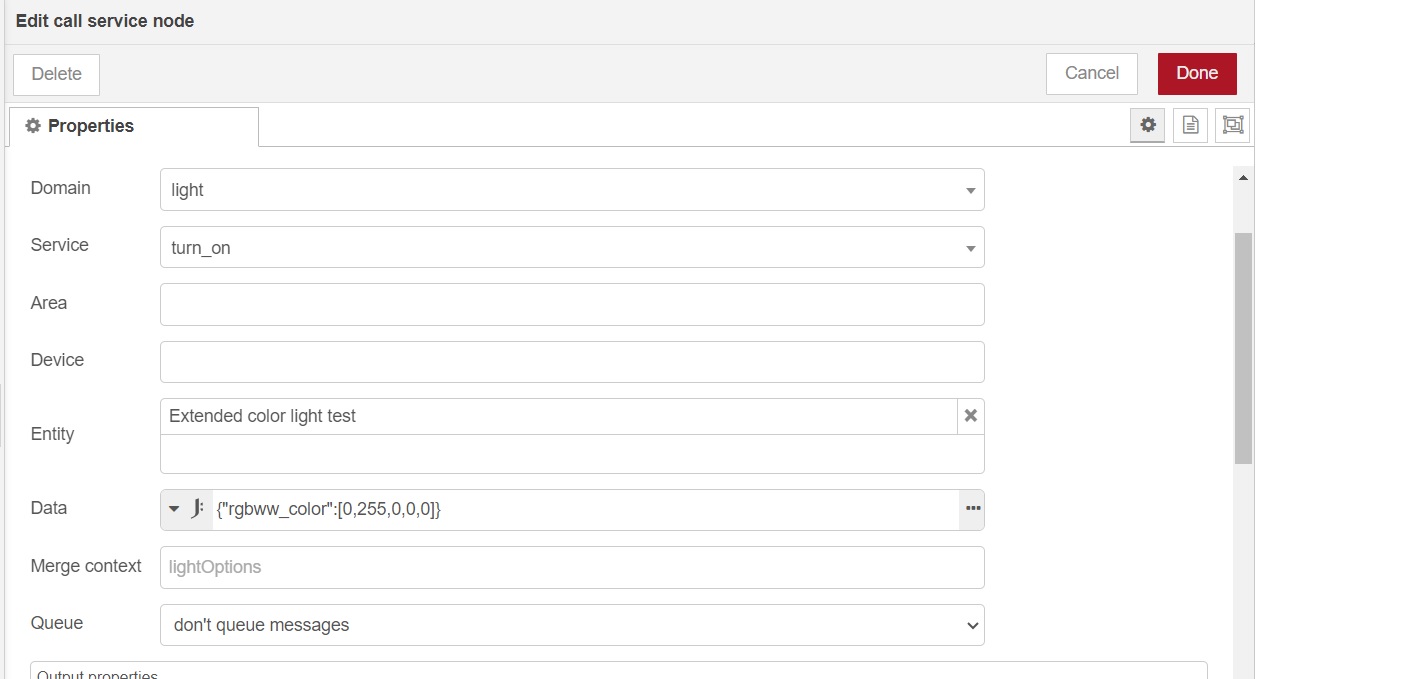Click the J: type indicator on Data field
Image resolution: width=1417 pixels, height=679 pixels.
coord(199,509)
